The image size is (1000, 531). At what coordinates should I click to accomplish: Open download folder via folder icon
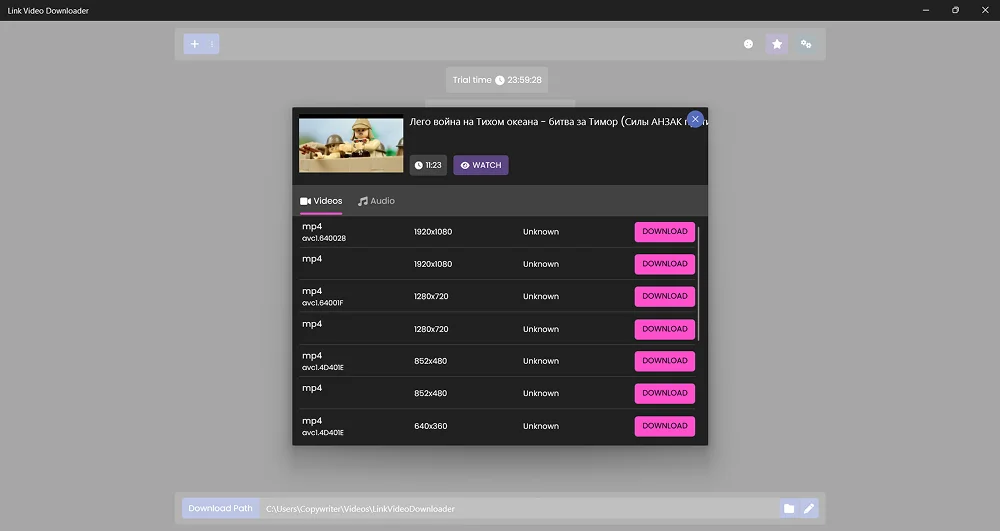point(789,508)
